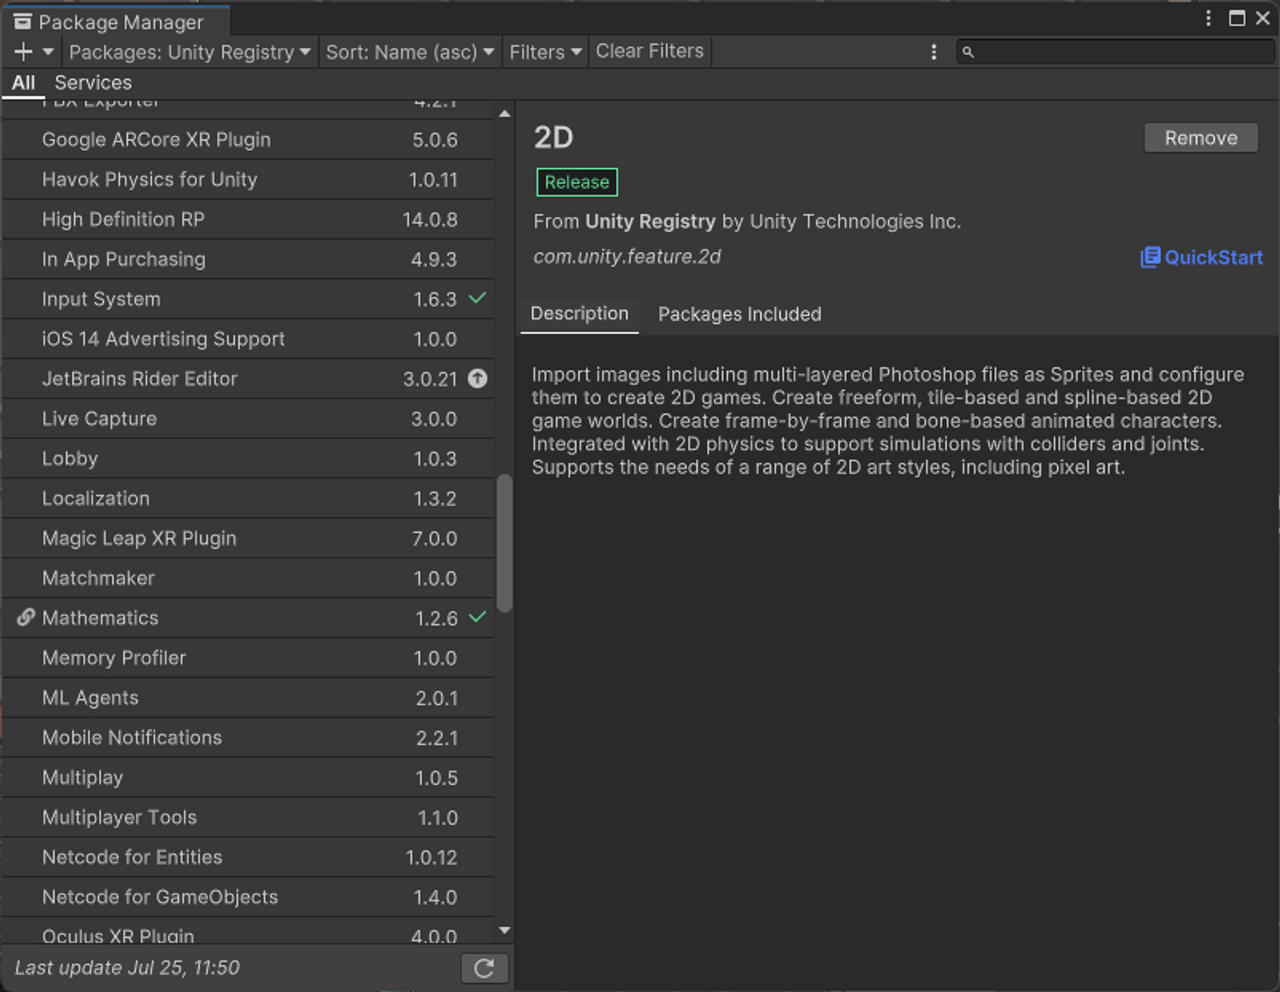This screenshot has width=1280, height=992.
Task: Click the package search field
Action: [1116, 52]
